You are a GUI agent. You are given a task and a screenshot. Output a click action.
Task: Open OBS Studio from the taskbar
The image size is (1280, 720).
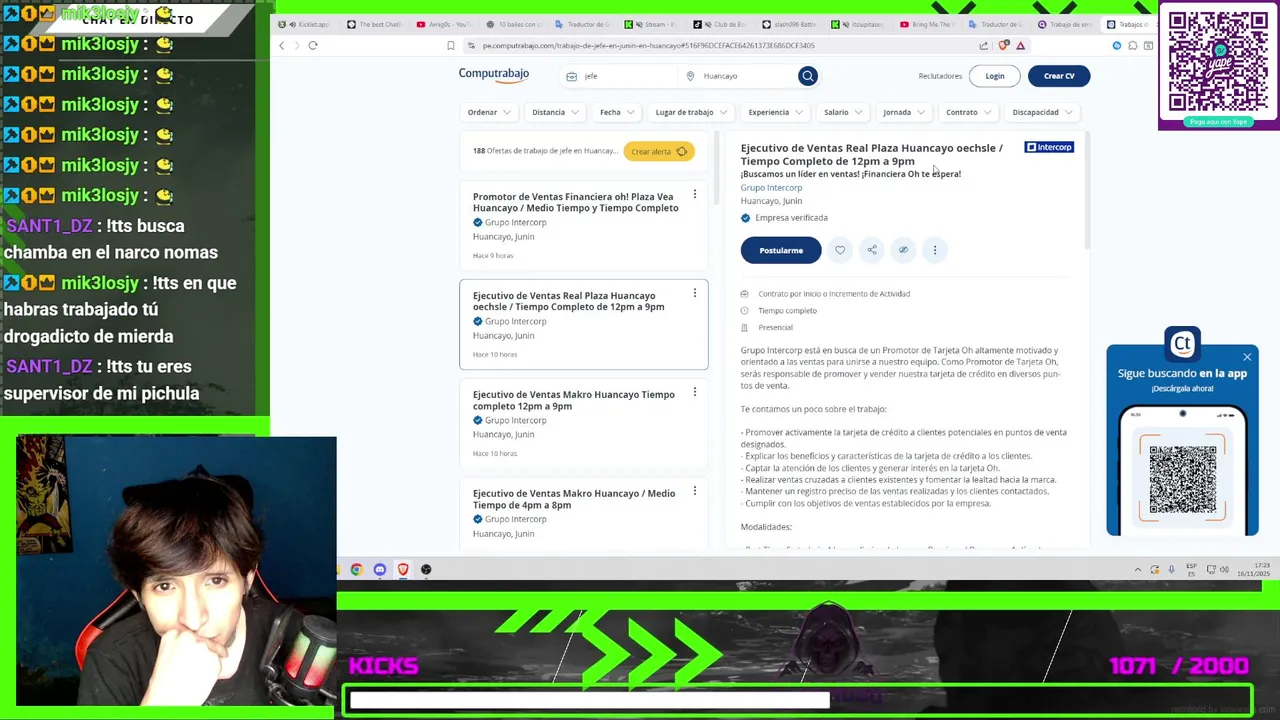tap(426, 570)
